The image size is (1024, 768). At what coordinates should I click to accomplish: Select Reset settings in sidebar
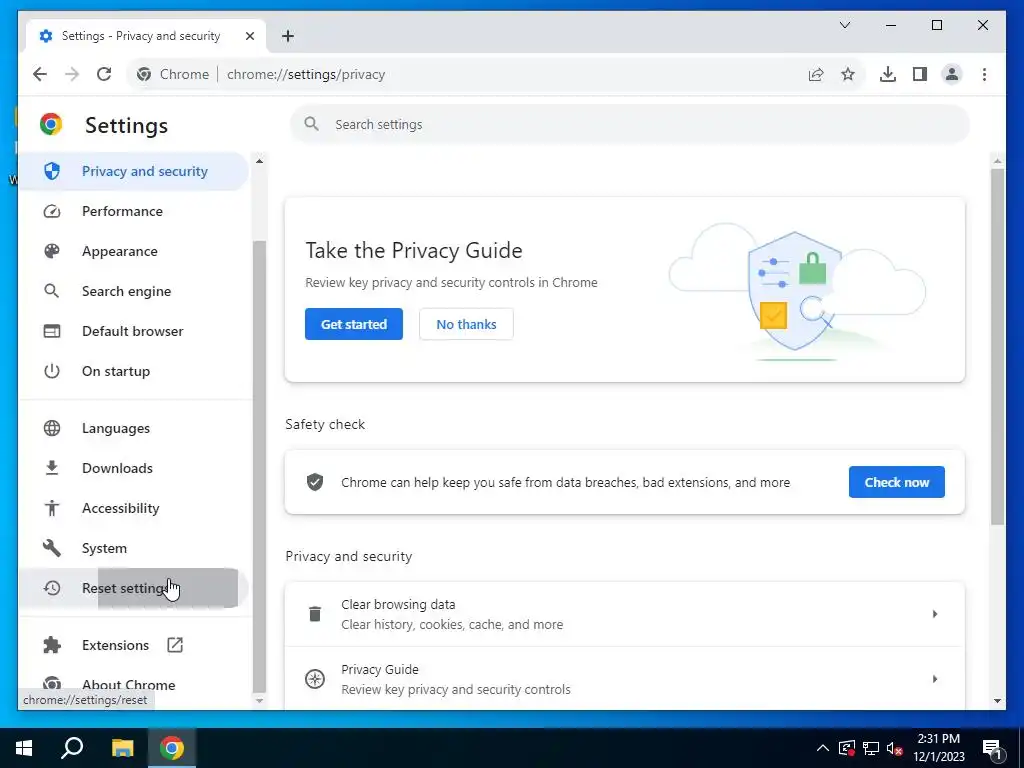click(133, 588)
